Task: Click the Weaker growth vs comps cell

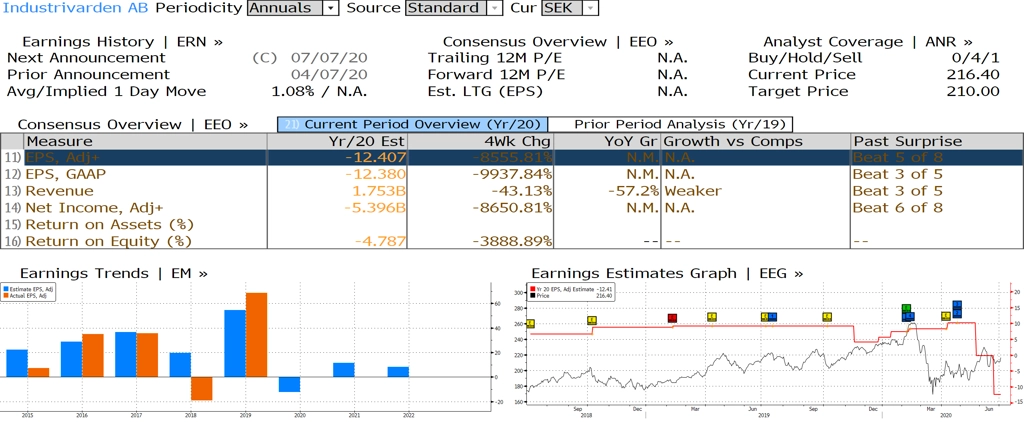Action: tap(694, 191)
